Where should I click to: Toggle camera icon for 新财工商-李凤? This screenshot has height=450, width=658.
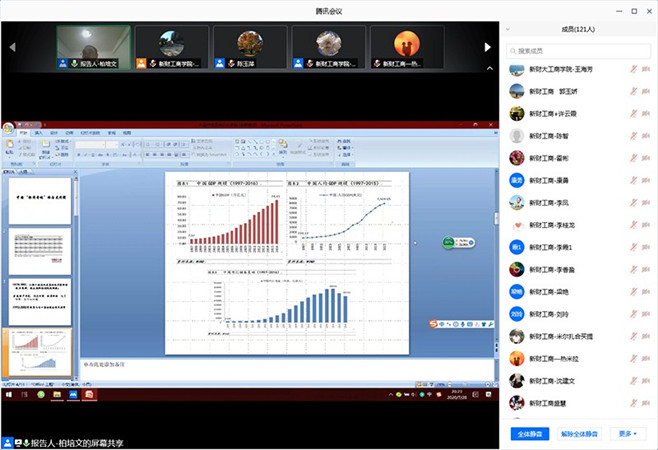pos(646,202)
